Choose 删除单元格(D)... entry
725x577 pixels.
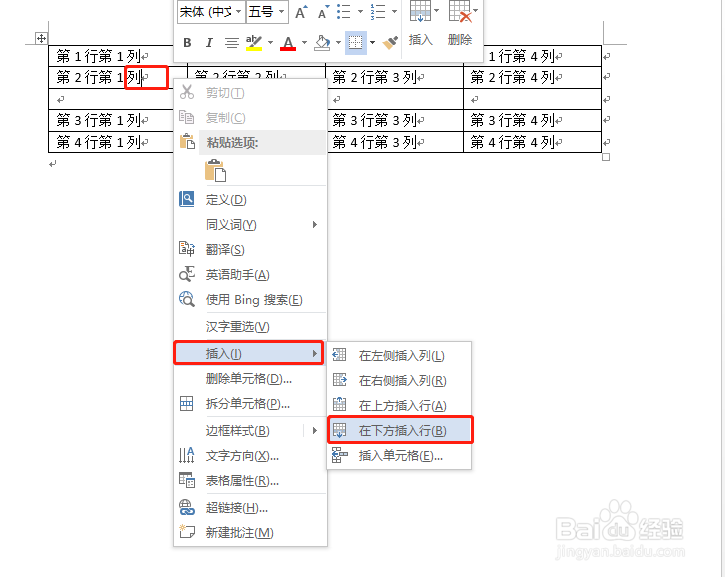pos(251,379)
